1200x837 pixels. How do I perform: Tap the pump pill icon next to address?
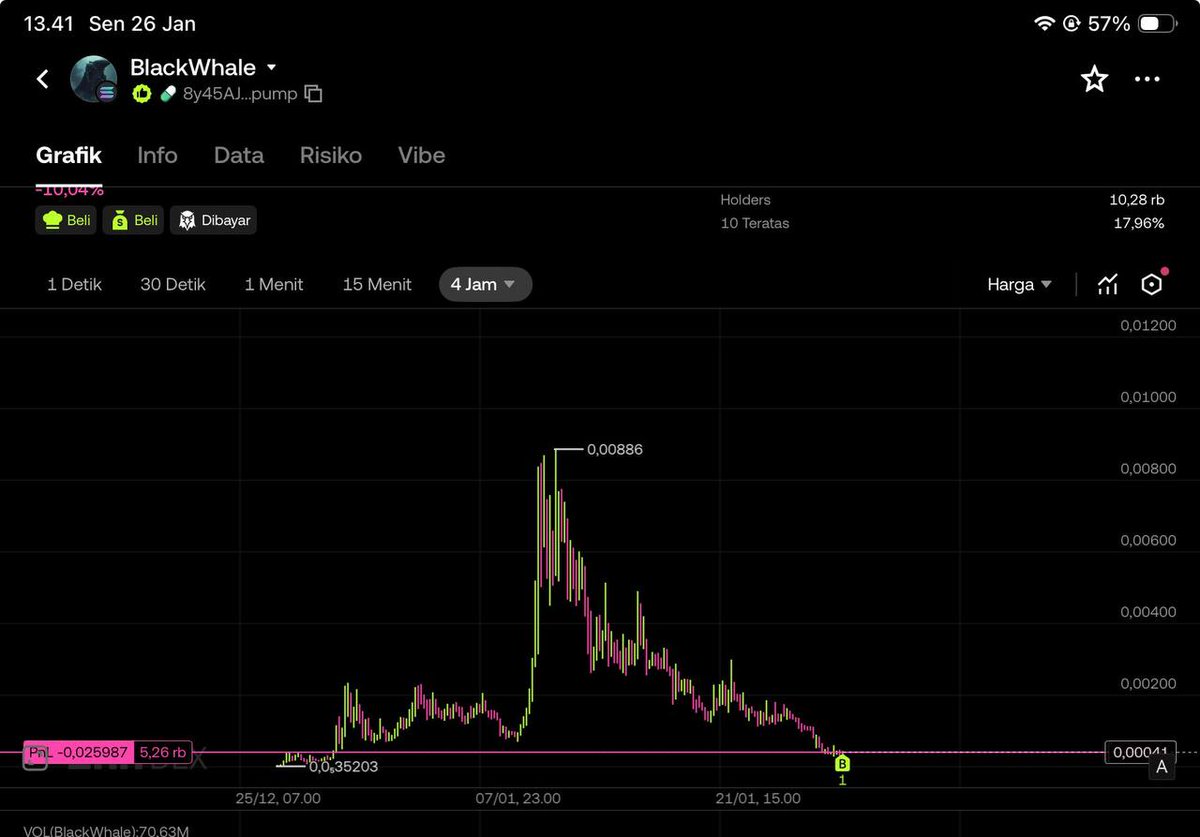[168, 94]
